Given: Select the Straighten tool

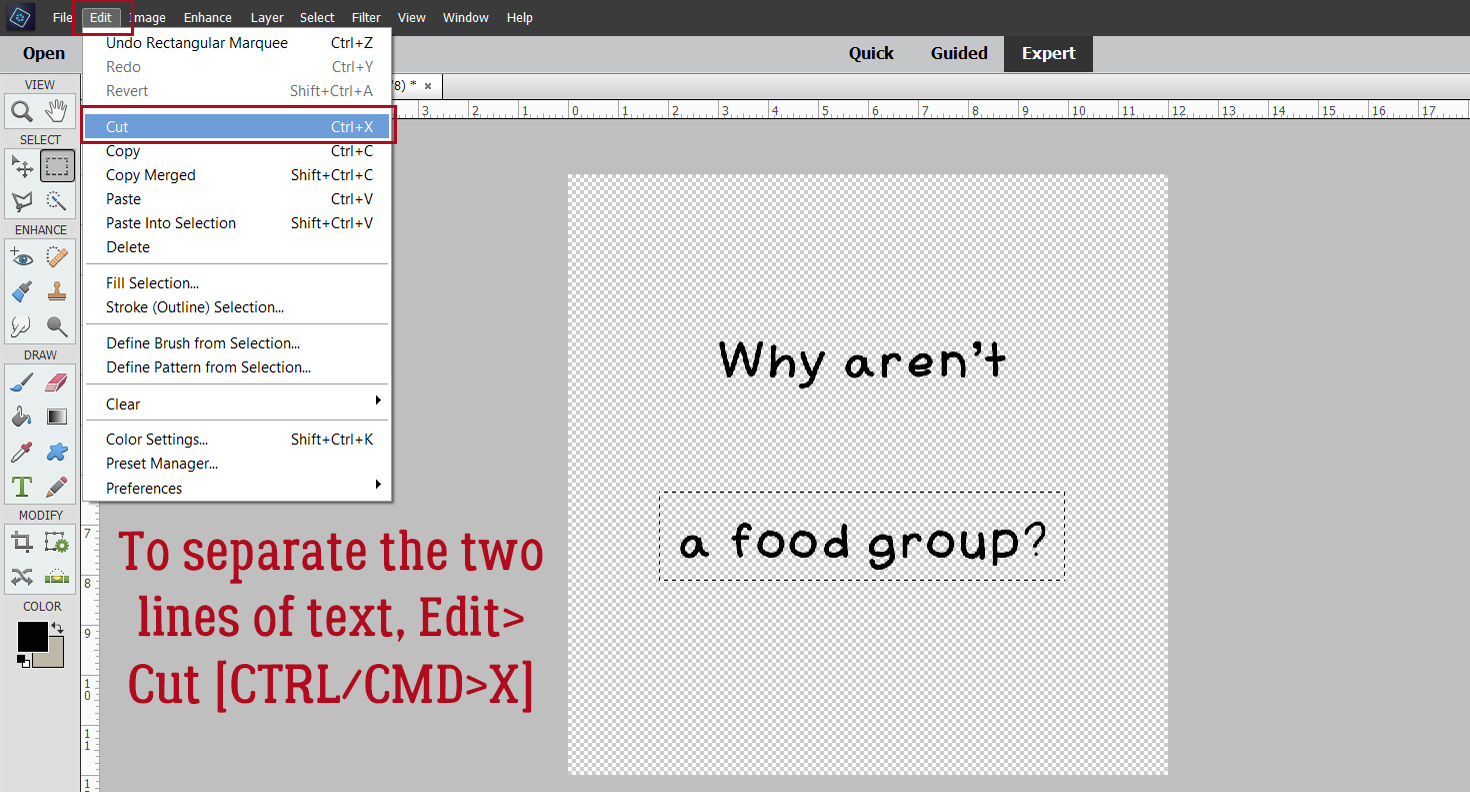Looking at the screenshot, I should [57, 577].
